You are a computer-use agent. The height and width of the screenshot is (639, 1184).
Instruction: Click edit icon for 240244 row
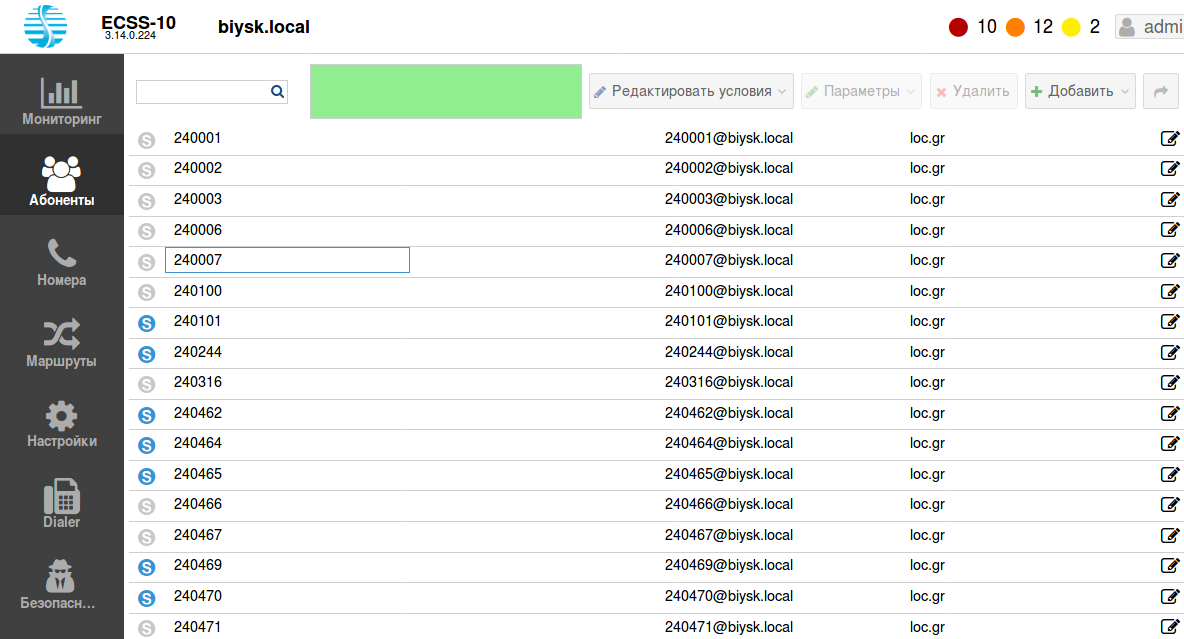[x=1169, y=353]
